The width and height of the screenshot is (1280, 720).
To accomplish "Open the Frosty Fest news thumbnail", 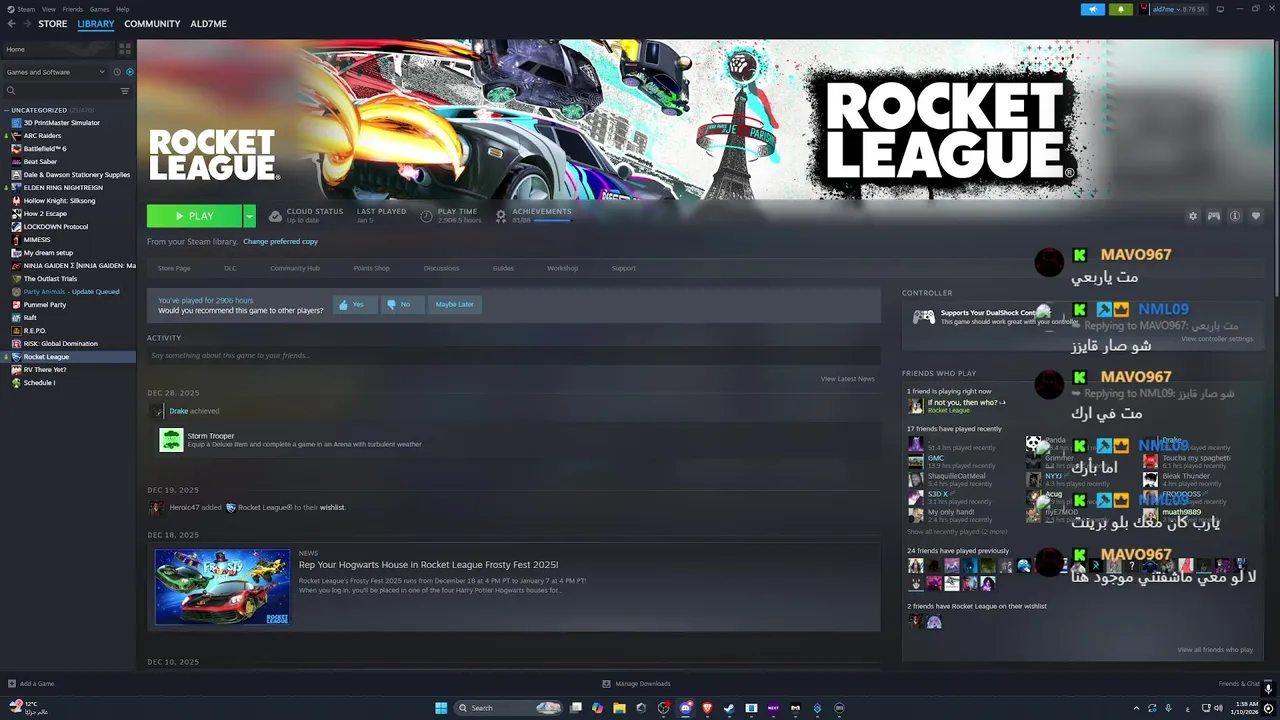I will click(223, 586).
